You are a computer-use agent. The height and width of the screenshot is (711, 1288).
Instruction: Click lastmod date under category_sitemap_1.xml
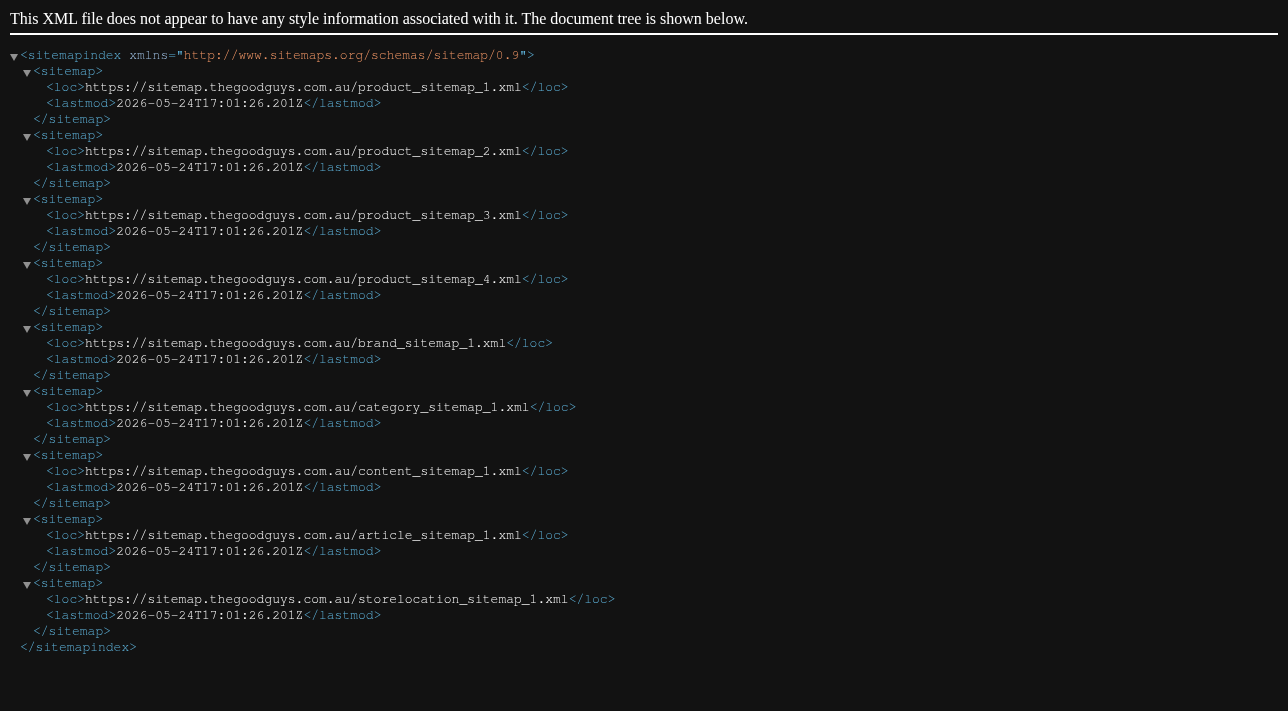(209, 424)
